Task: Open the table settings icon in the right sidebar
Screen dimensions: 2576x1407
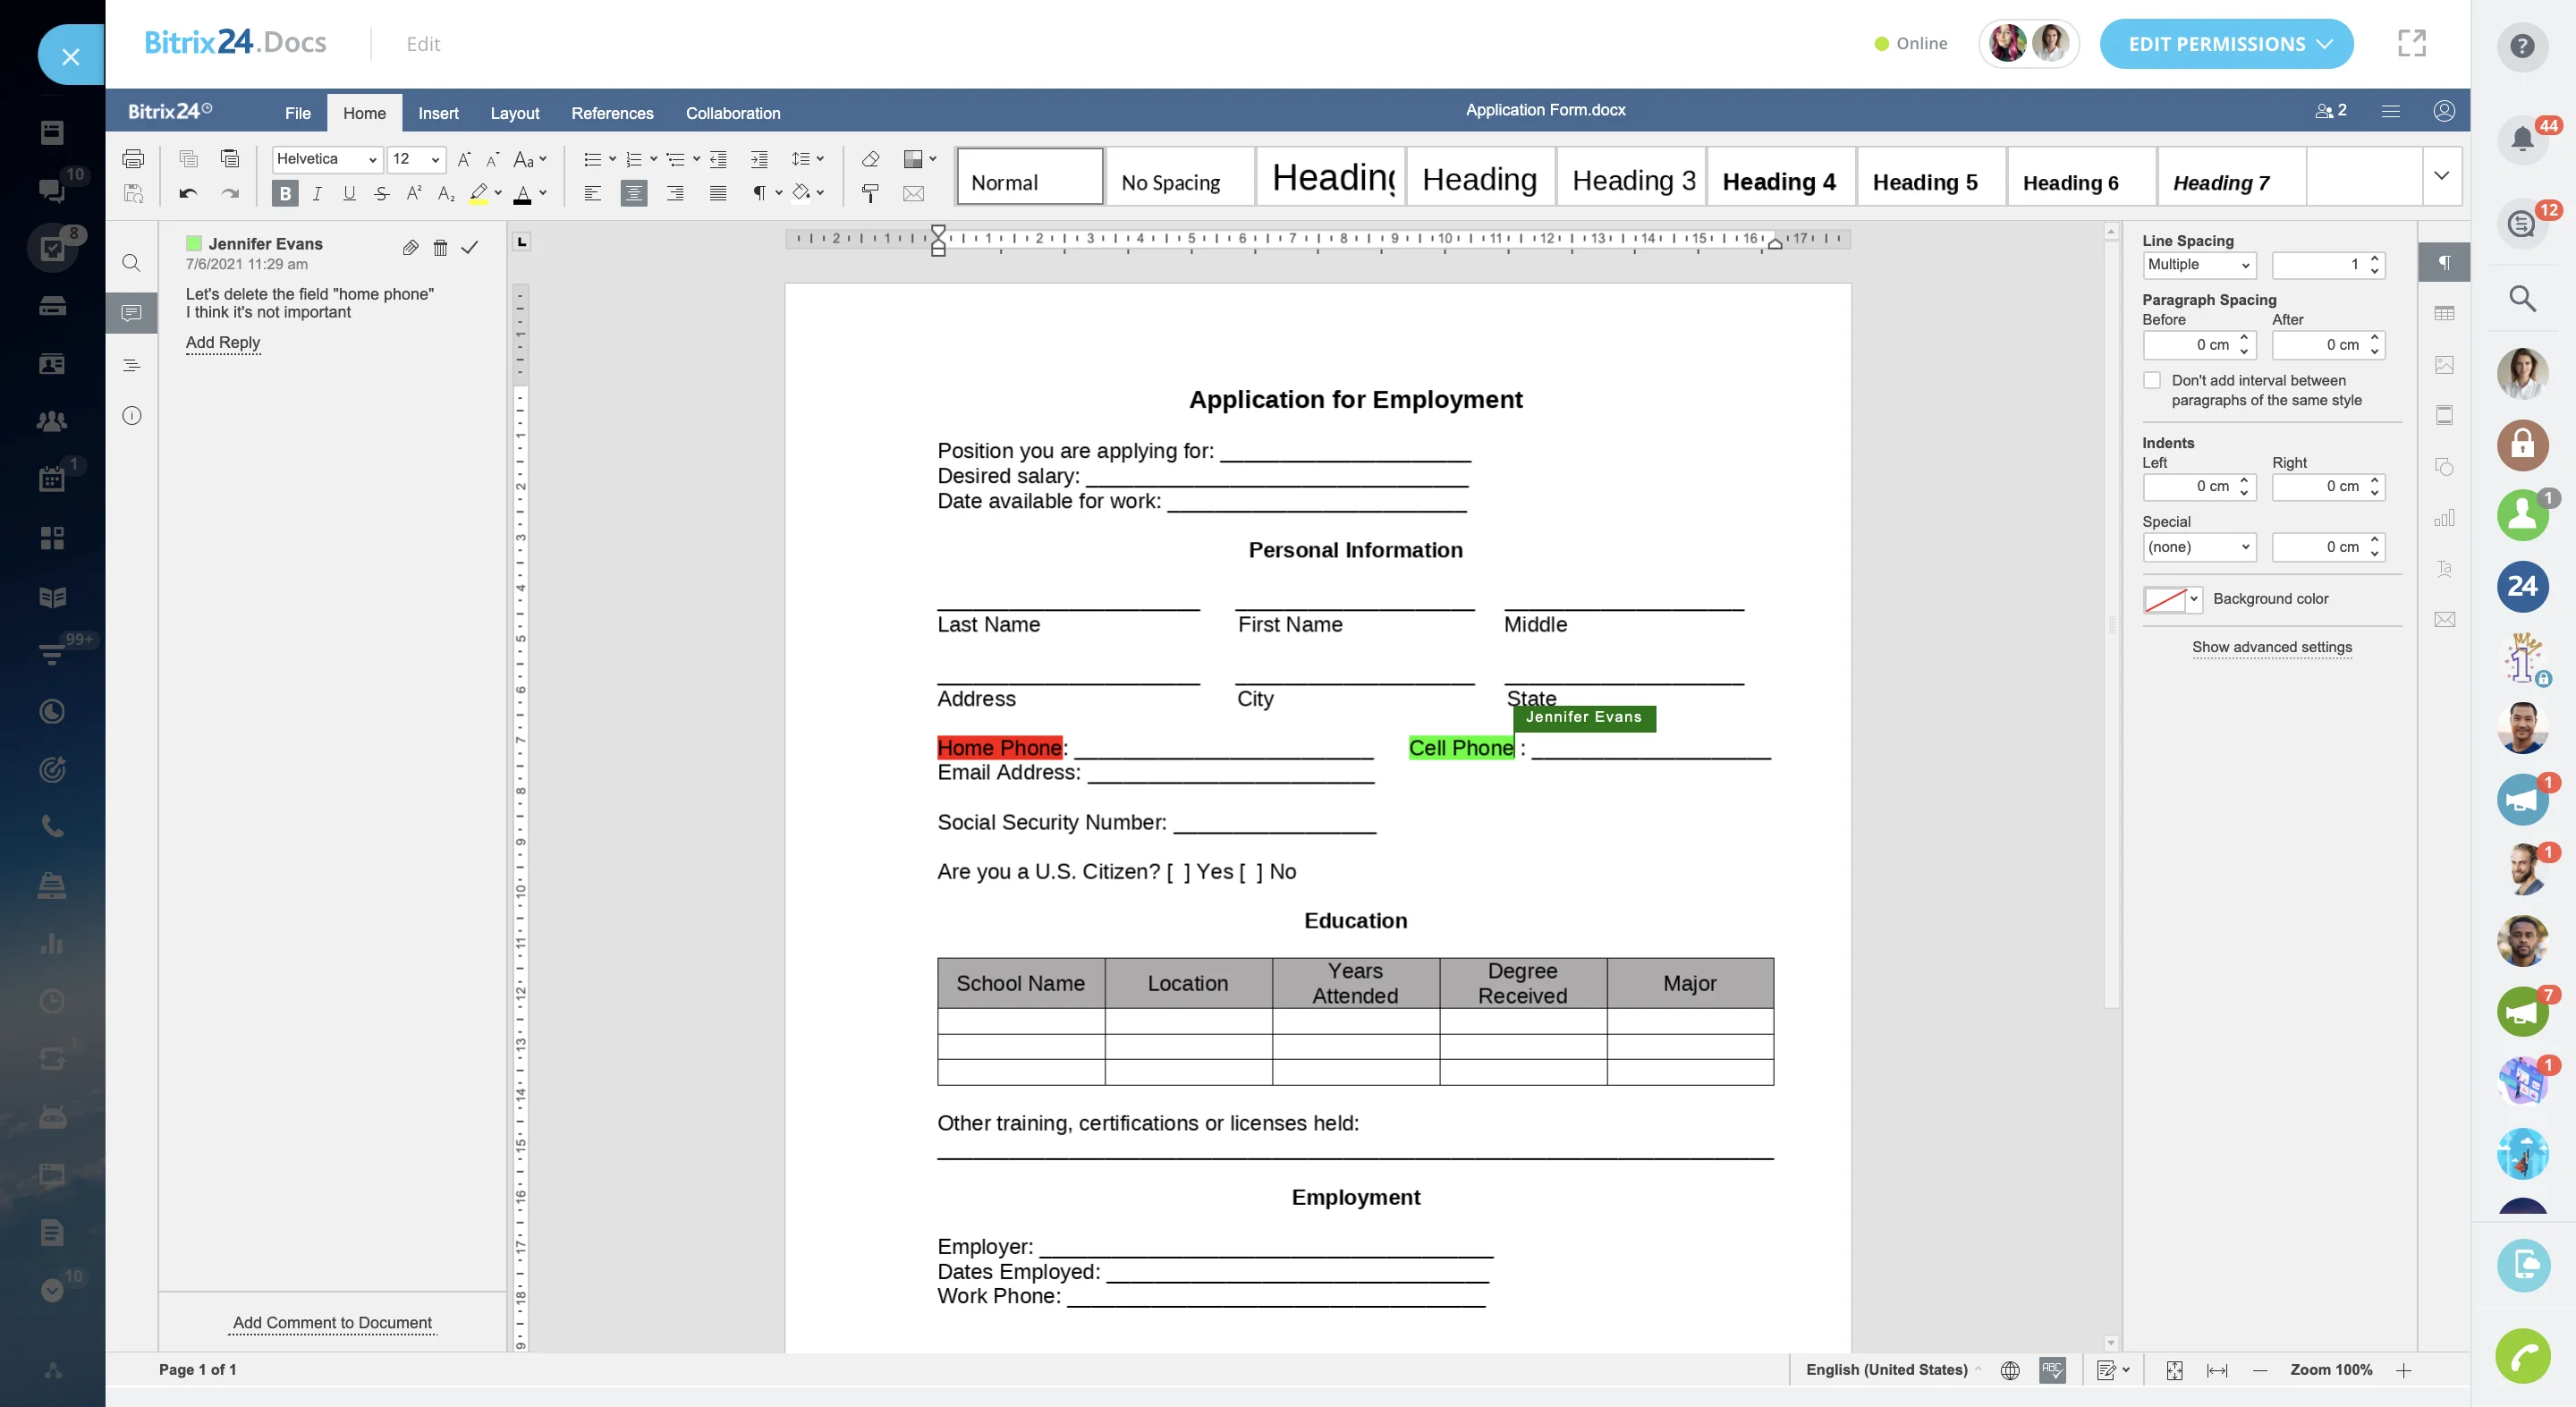Action: [2444, 314]
